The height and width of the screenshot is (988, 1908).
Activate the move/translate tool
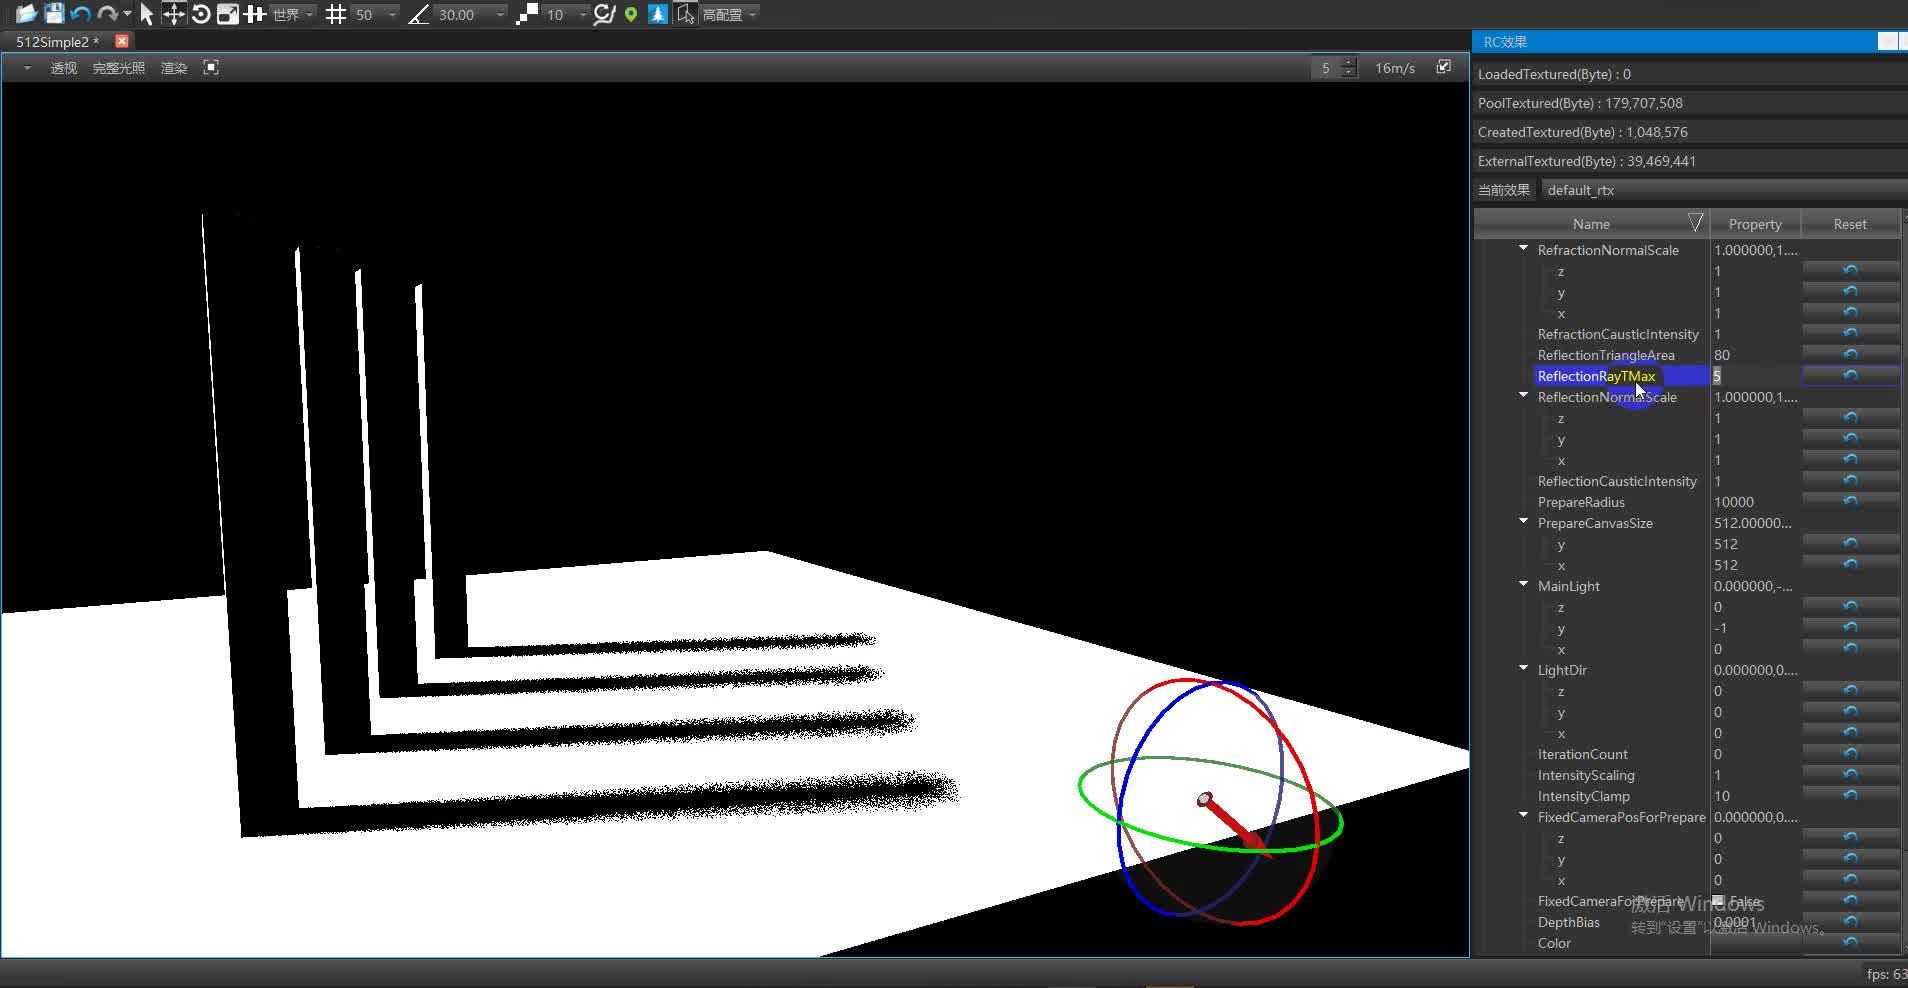pyautogui.click(x=175, y=14)
